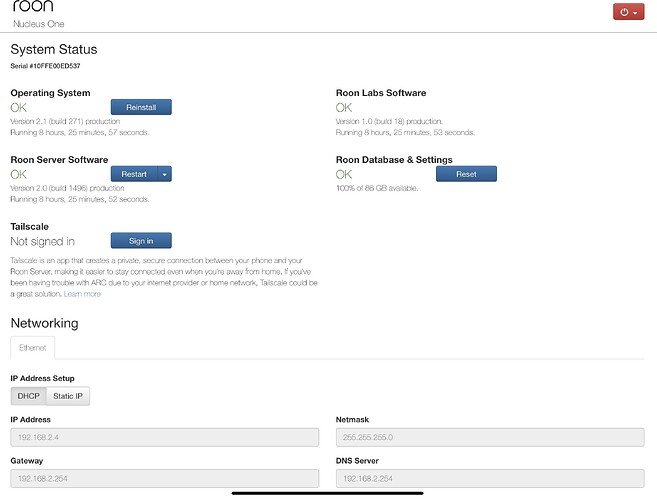Open the Tailscale Learn more link
657x499 pixels.
[x=82, y=294]
